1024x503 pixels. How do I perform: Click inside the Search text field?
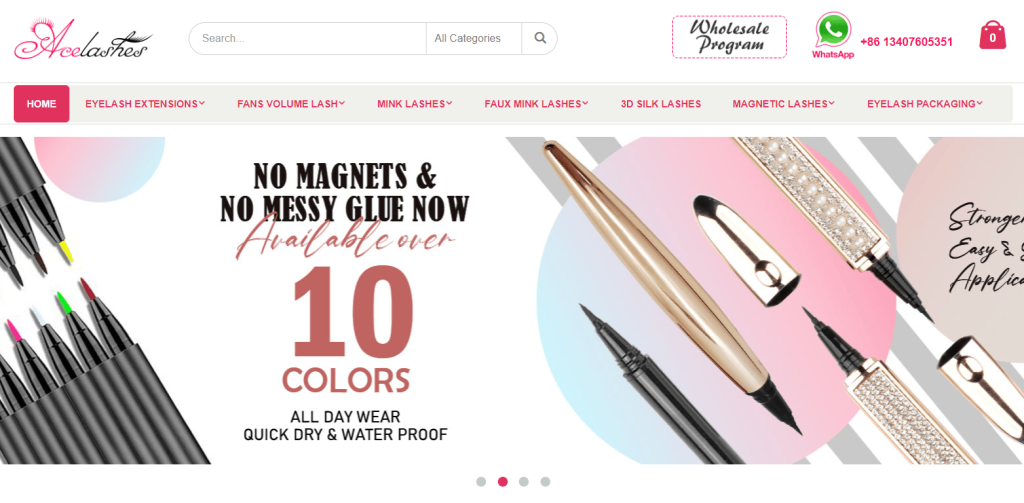coord(308,39)
